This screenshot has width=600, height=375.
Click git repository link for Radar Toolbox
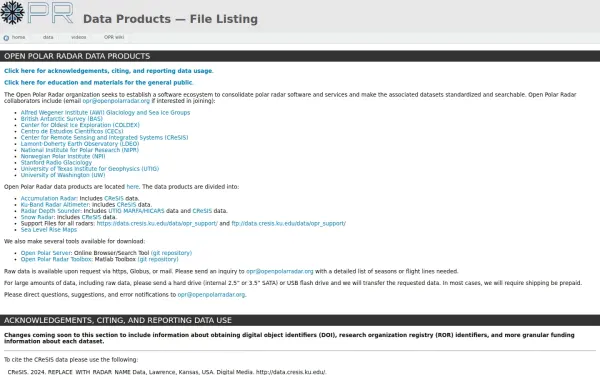(x=158, y=259)
